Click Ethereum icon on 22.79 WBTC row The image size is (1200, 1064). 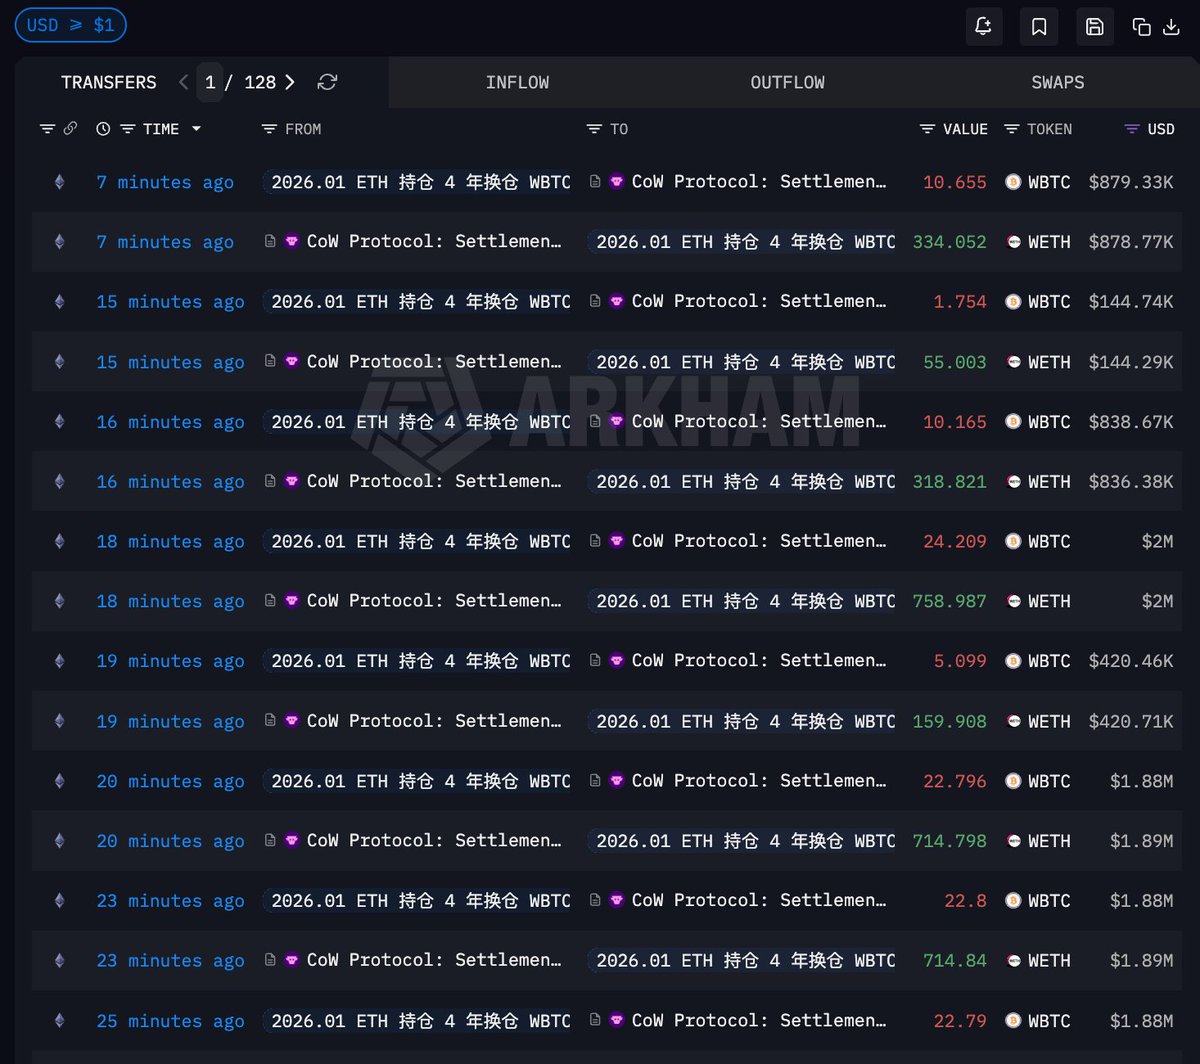pos(59,1021)
